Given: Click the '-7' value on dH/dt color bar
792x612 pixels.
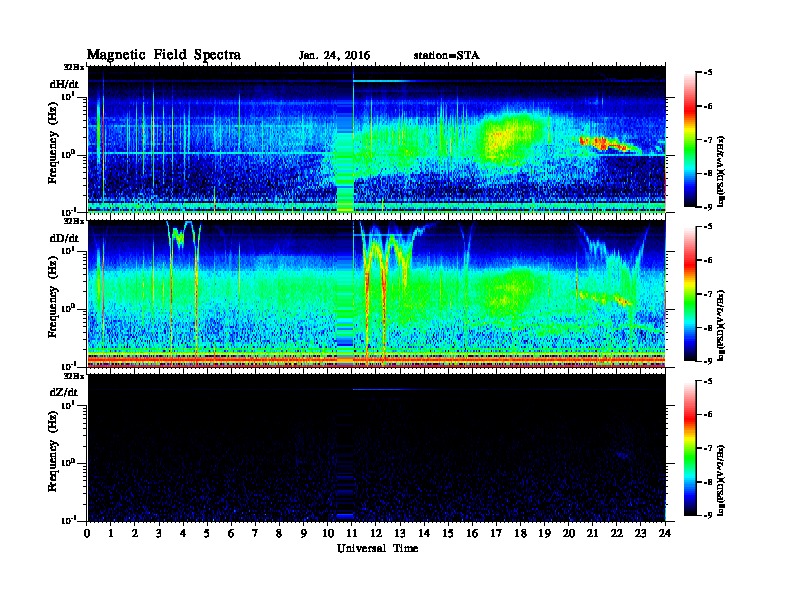Looking at the screenshot, I should 707,140.
